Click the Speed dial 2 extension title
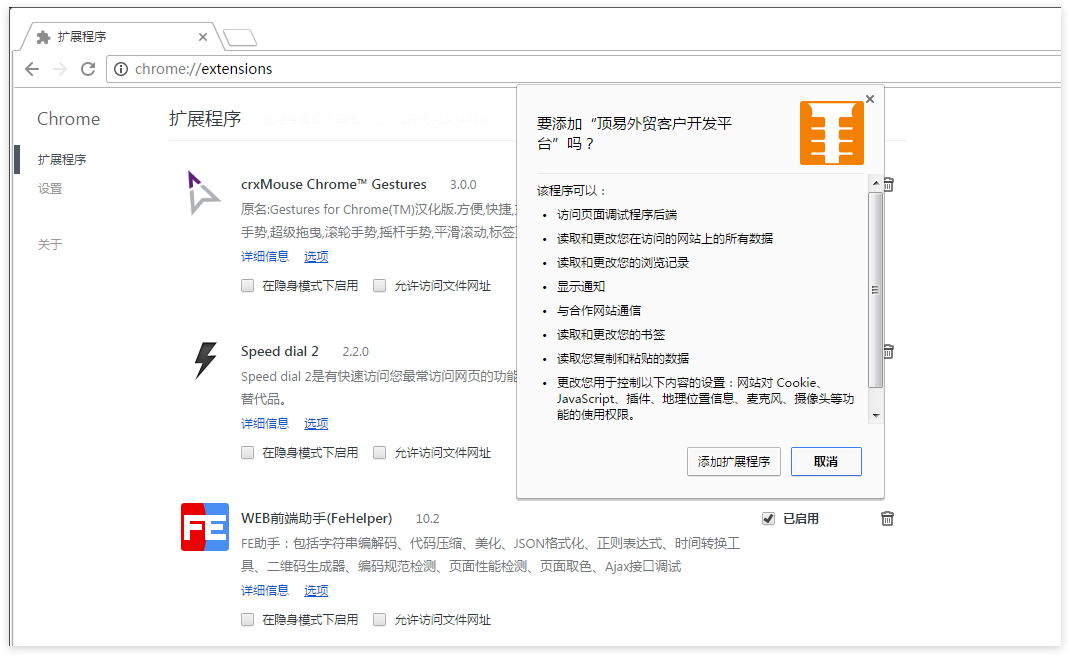The height and width of the screenshot is (657, 1070). click(x=280, y=351)
